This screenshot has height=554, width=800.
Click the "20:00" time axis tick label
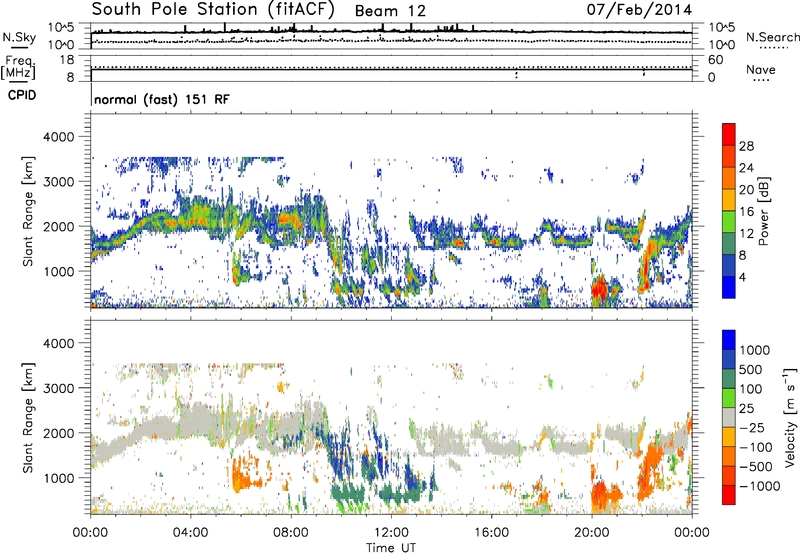point(591,533)
